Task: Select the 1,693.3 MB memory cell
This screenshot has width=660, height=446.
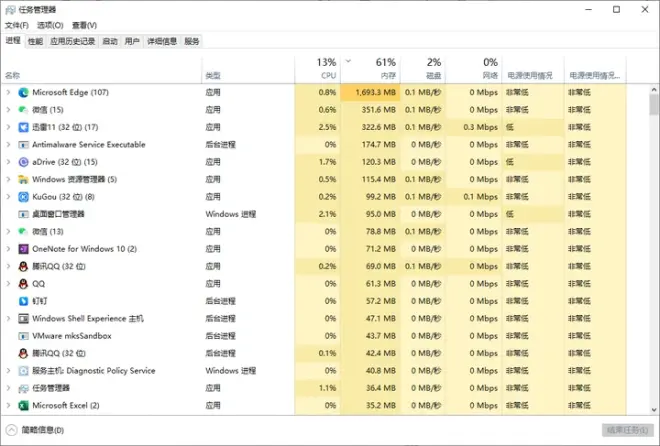Action: 370,93
